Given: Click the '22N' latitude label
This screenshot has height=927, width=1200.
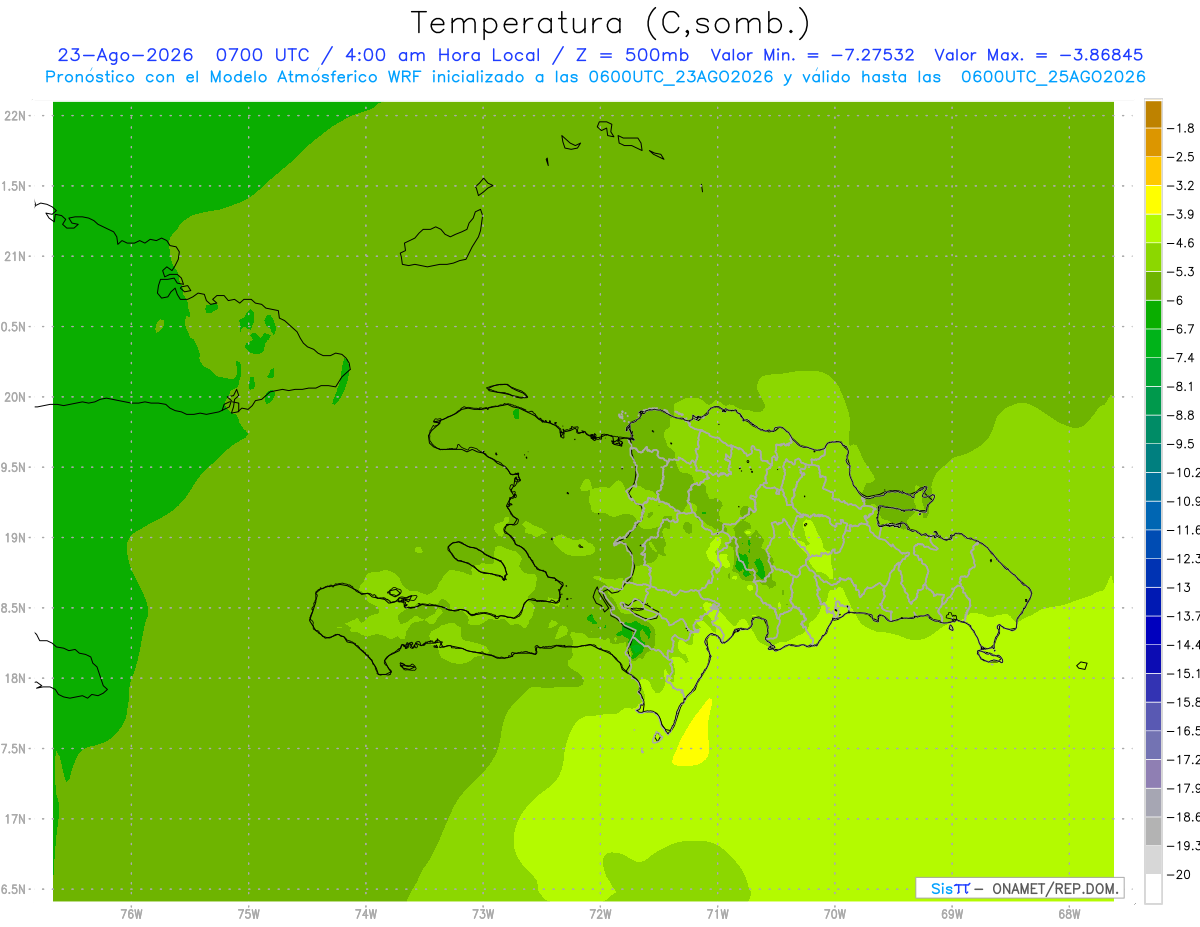Looking at the screenshot, I should click(x=15, y=115).
